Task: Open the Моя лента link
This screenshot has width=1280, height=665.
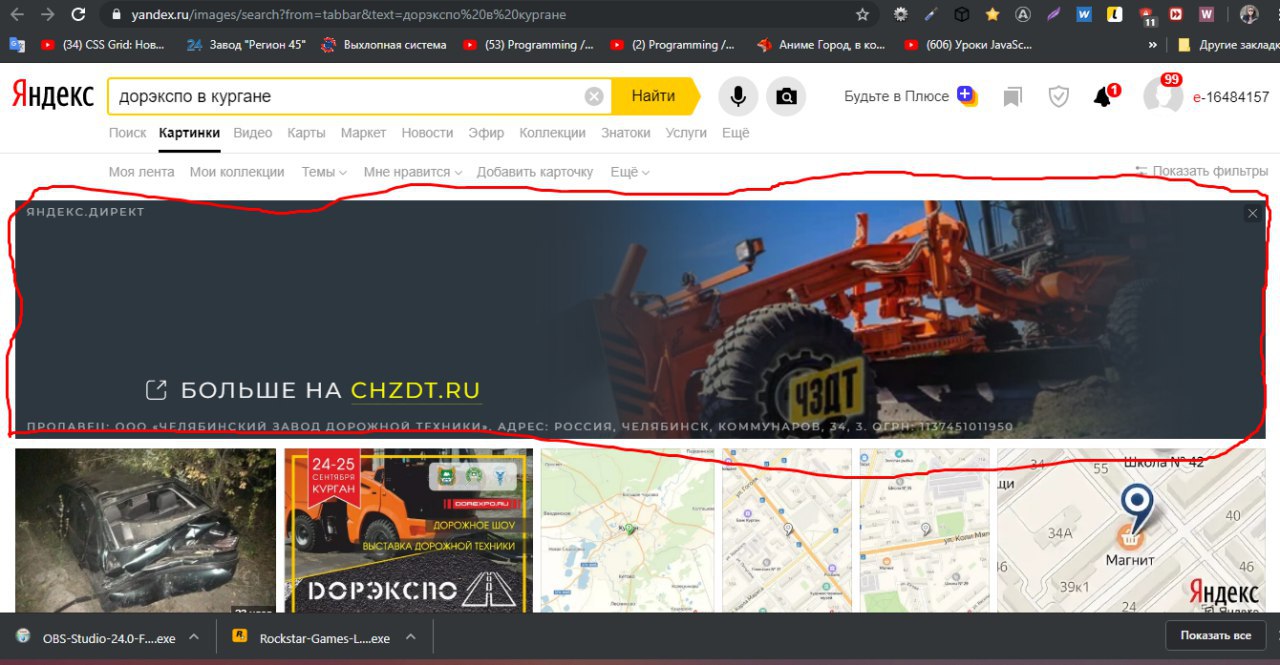Action: point(141,172)
